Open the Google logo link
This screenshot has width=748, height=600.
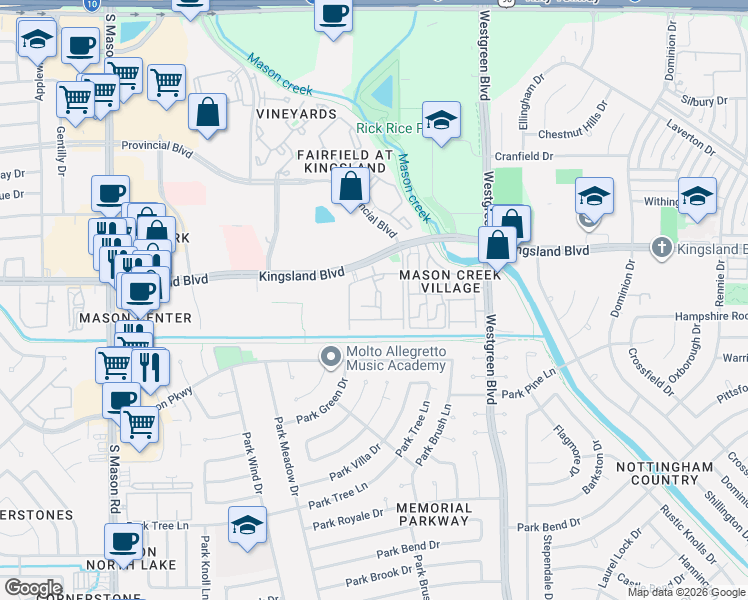click(33, 588)
